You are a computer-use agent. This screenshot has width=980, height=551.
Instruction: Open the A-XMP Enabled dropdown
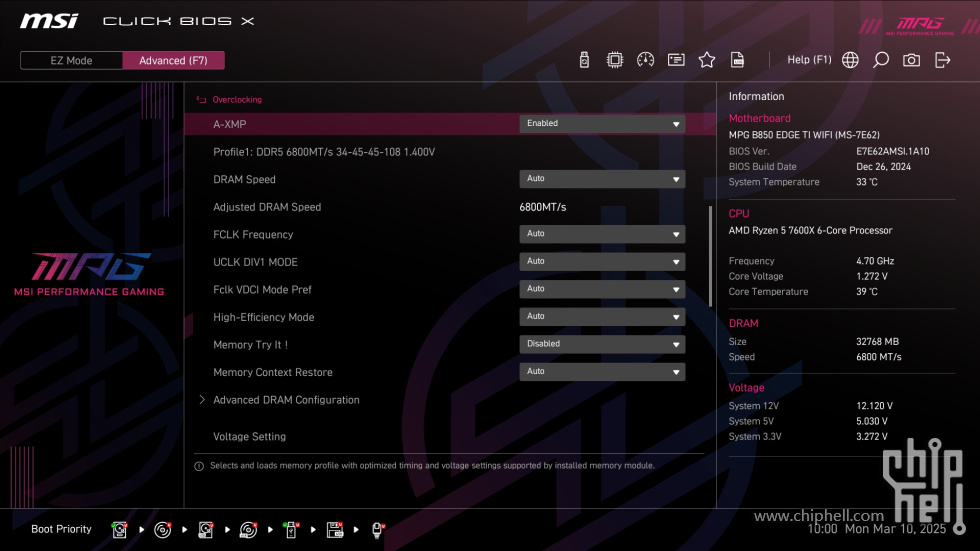pos(602,124)
